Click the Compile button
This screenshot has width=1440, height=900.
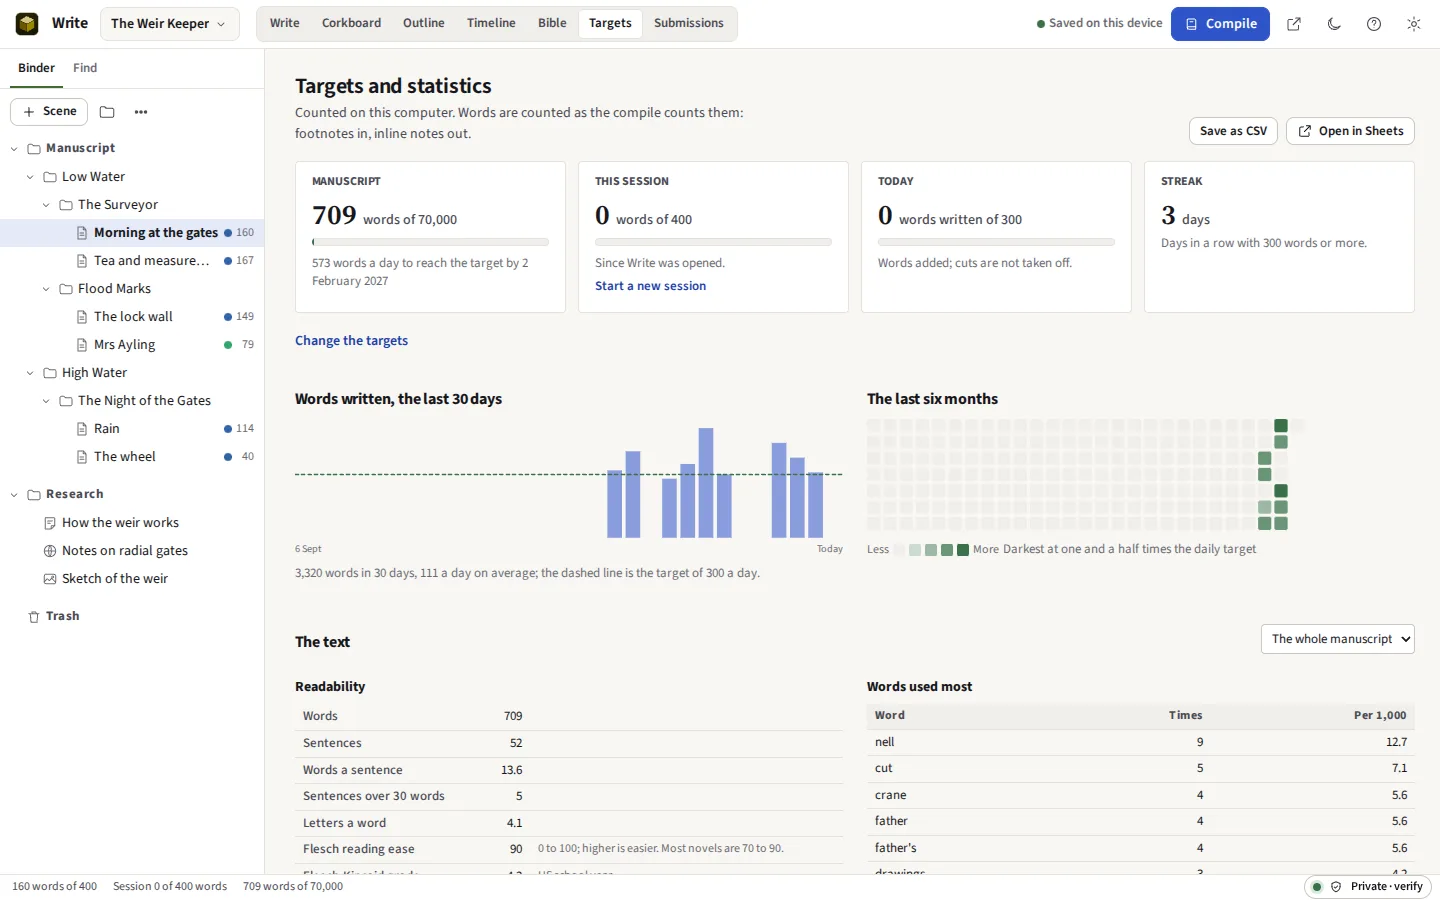coord(1220,24)
